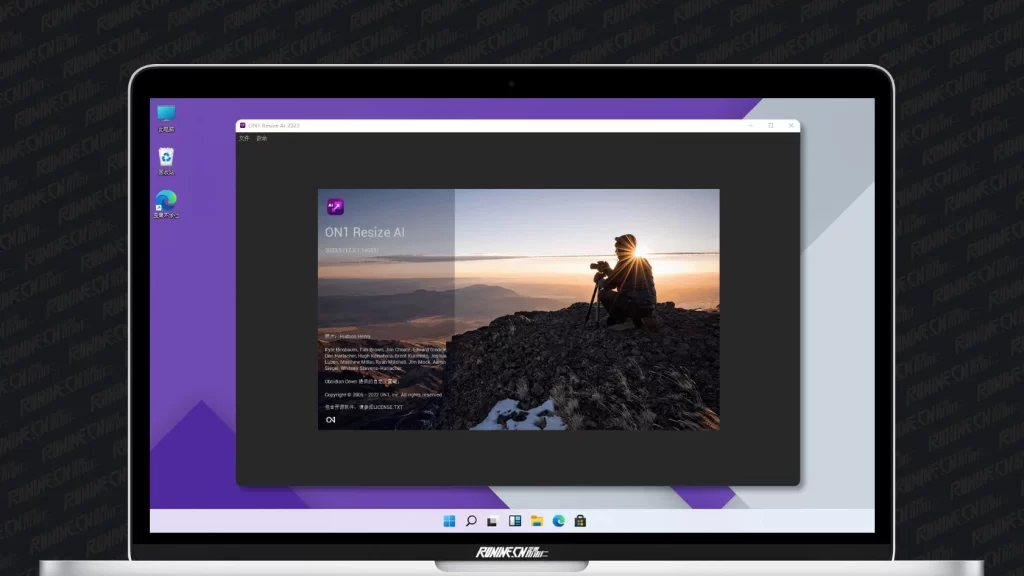Minimize the ON1 Resize AI window
Image resolution: width=1024 pixels, height=576 pixels.
(749, 125)
